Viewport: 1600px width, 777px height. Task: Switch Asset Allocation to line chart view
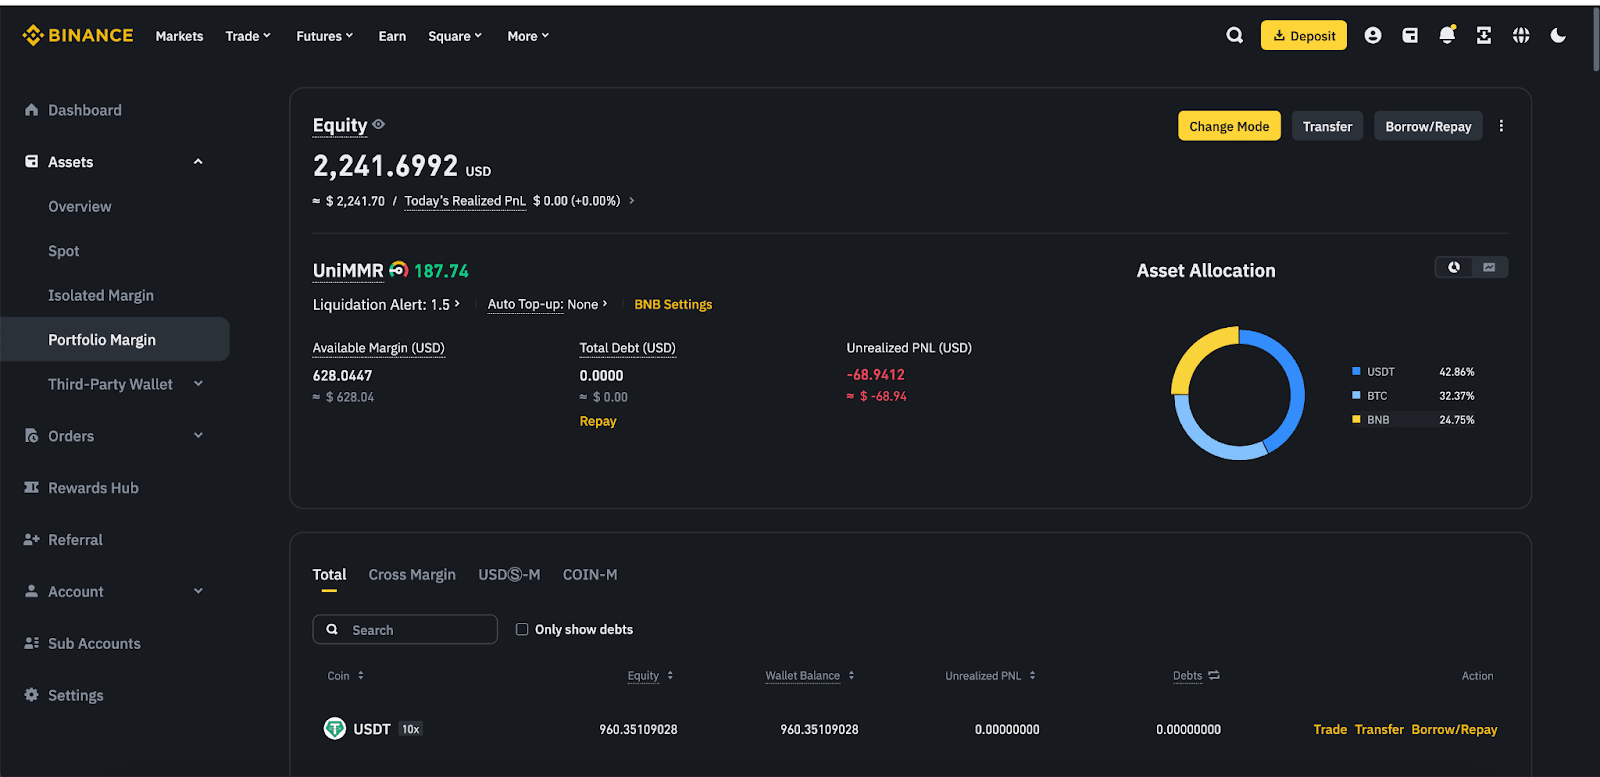[1489, 267]
